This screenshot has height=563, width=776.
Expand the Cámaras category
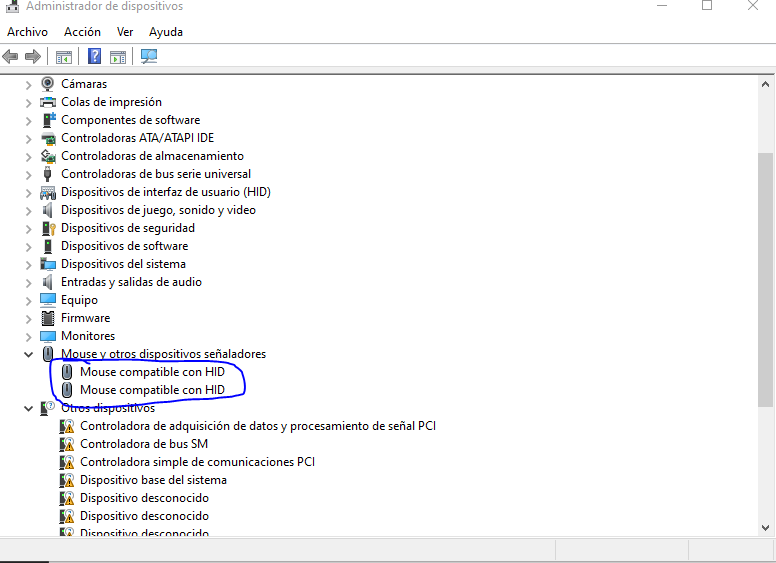pyautogui.click(x=28, y=85)
